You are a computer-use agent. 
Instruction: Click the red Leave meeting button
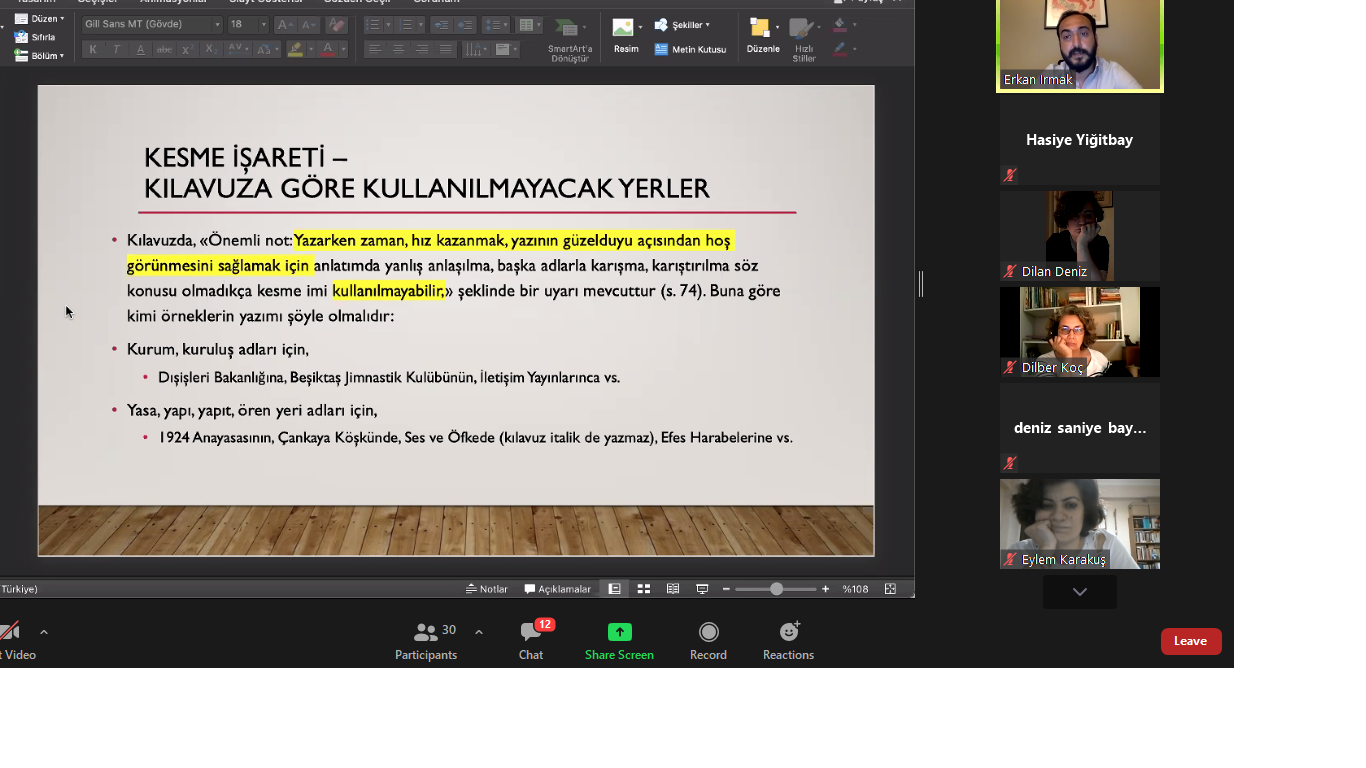pos(1191,641)
